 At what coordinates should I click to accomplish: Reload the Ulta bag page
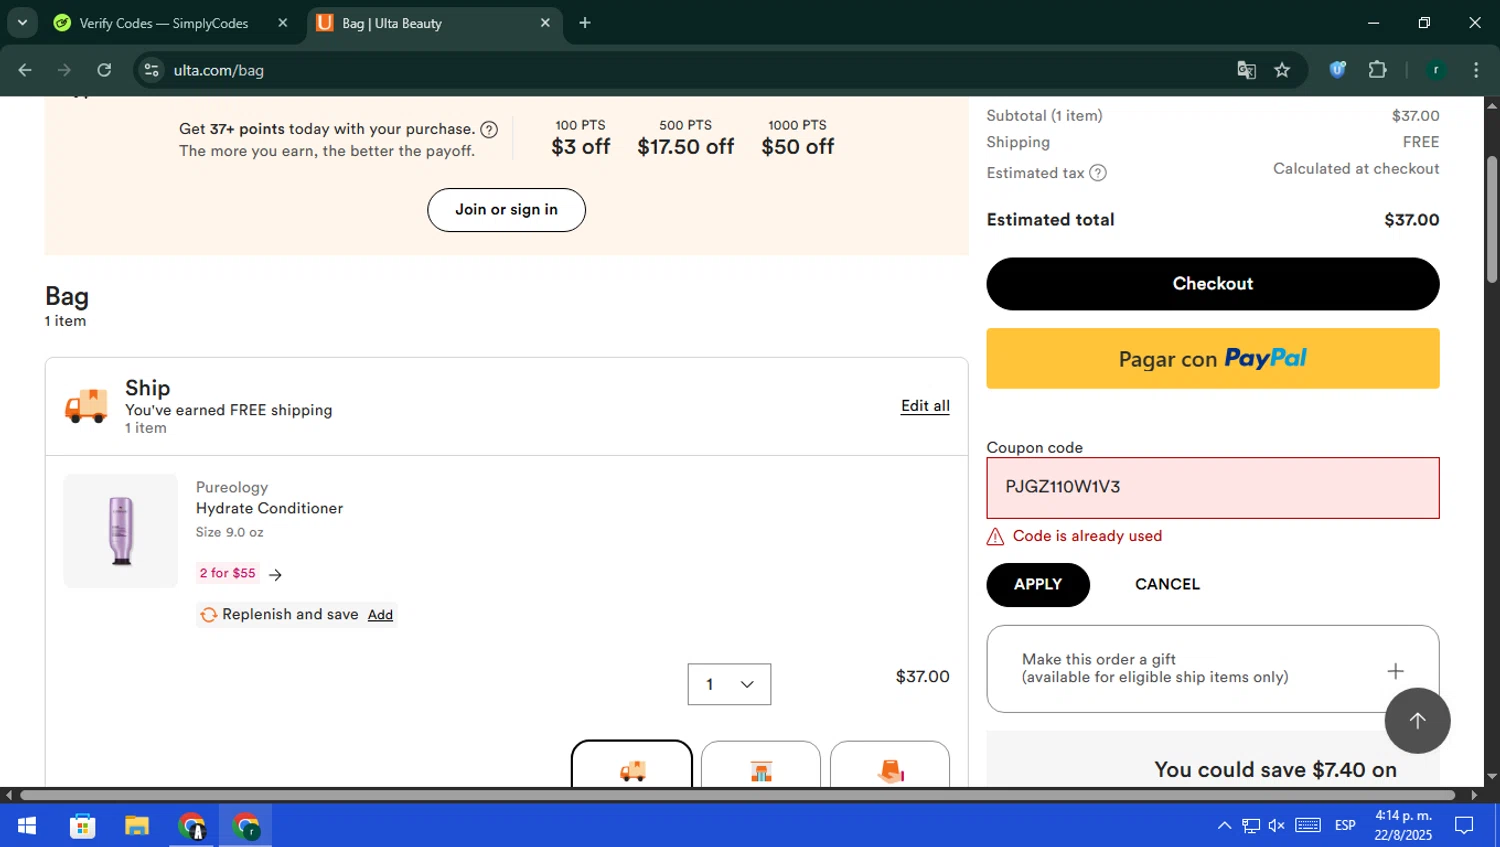(x=104, y=70)
